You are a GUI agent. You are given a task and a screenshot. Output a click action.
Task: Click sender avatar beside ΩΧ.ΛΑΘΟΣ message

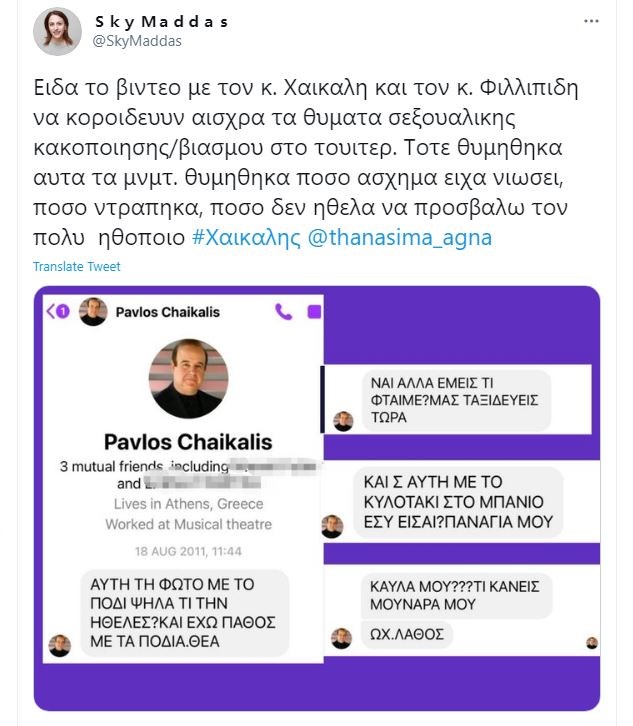click(341, 638)
